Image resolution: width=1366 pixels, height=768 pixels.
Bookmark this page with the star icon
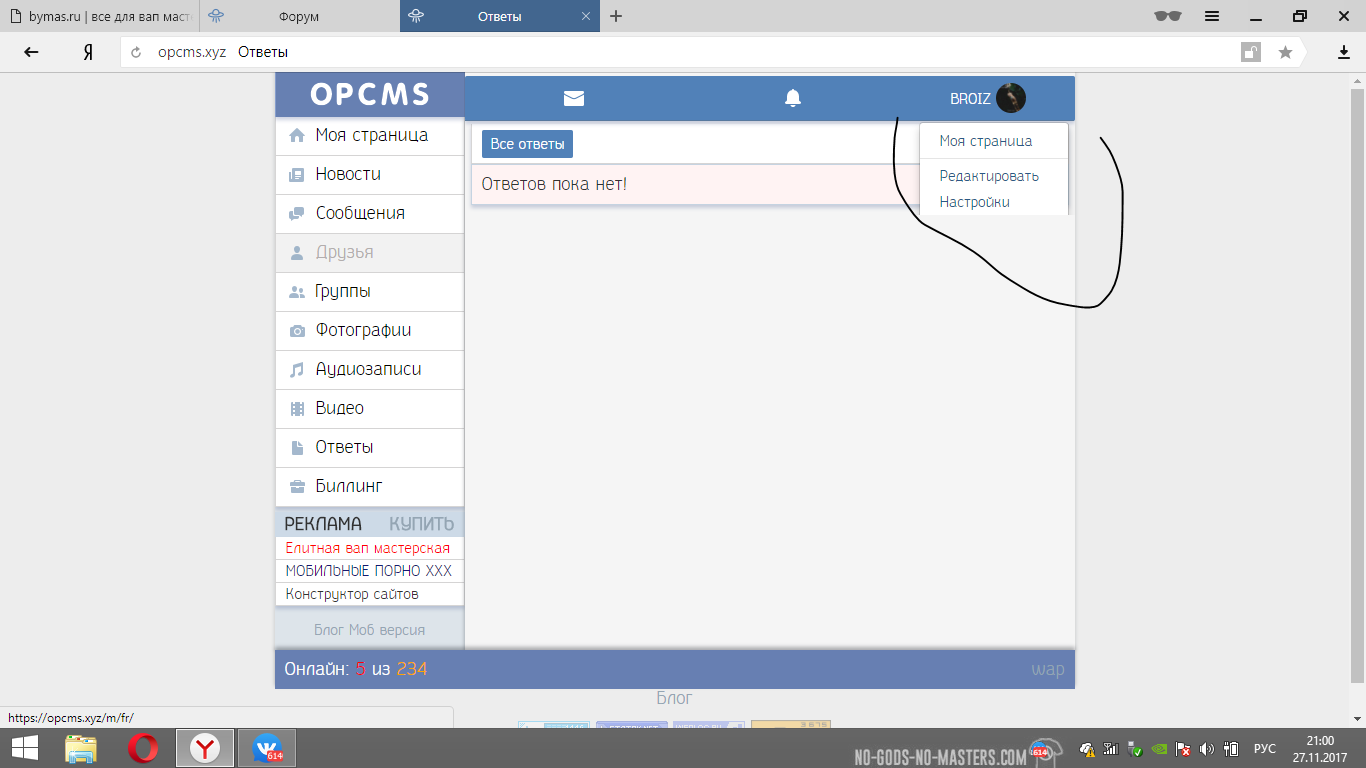[1285, 52]
